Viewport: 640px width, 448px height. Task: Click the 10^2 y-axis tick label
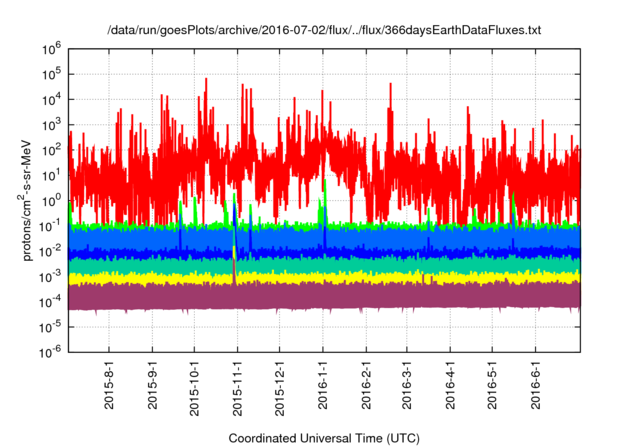pos(51,150)
